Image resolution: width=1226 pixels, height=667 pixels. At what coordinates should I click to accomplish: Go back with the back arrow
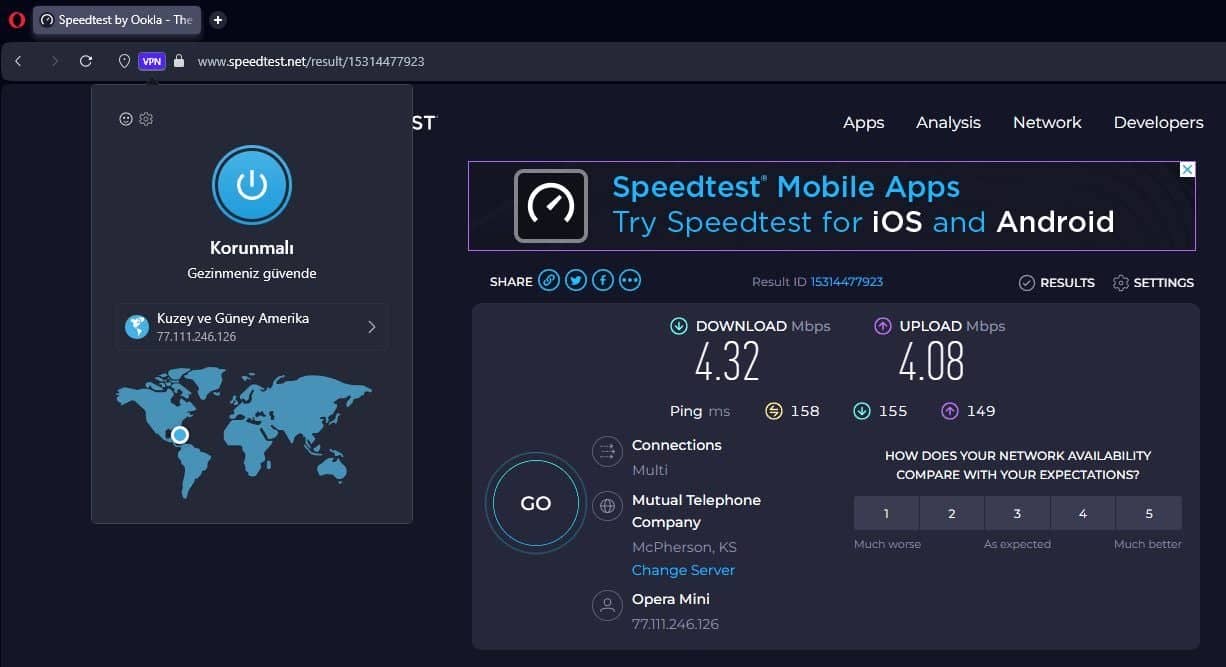tap(18, 61)
